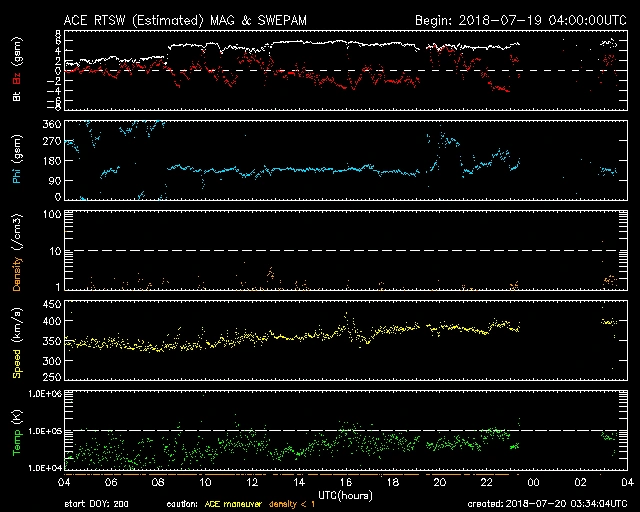The width and height of the screenshot is (640, 512).
Task: Click the '12' hour tick label
Action: 252,483
